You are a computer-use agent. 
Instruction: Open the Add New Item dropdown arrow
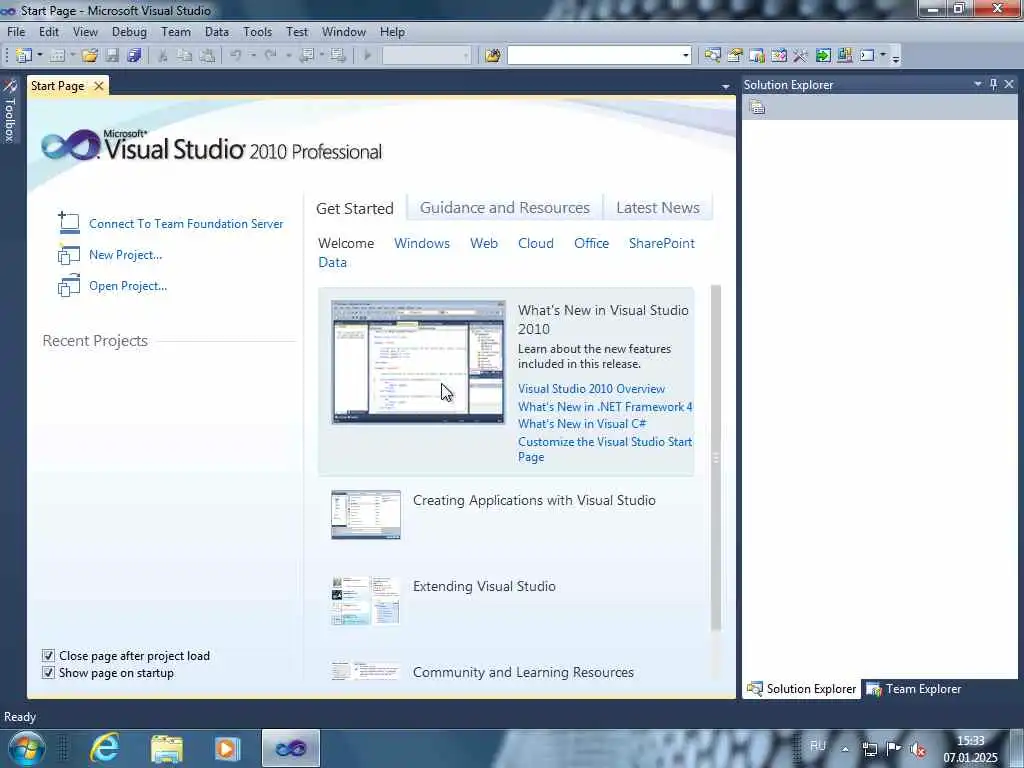[72, 56]
